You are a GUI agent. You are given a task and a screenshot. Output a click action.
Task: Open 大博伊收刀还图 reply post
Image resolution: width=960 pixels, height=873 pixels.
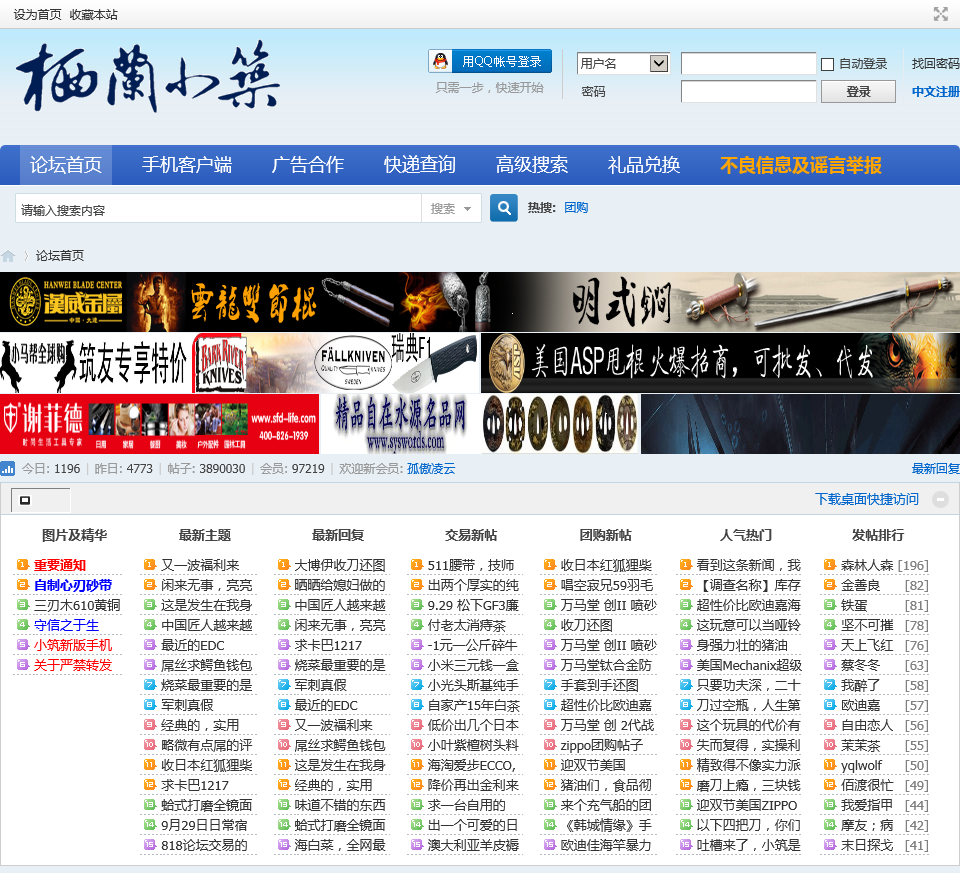pyautogui.click(x=340, y=565)
